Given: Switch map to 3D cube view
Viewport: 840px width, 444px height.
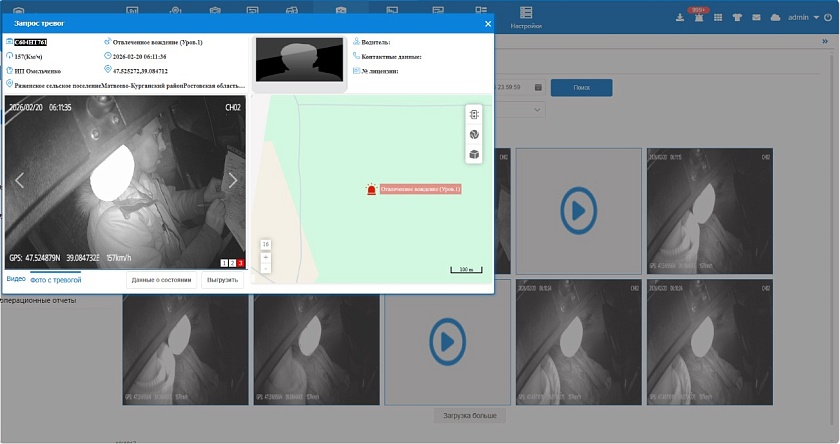Looking at the screenshot, I should (474, 154).
